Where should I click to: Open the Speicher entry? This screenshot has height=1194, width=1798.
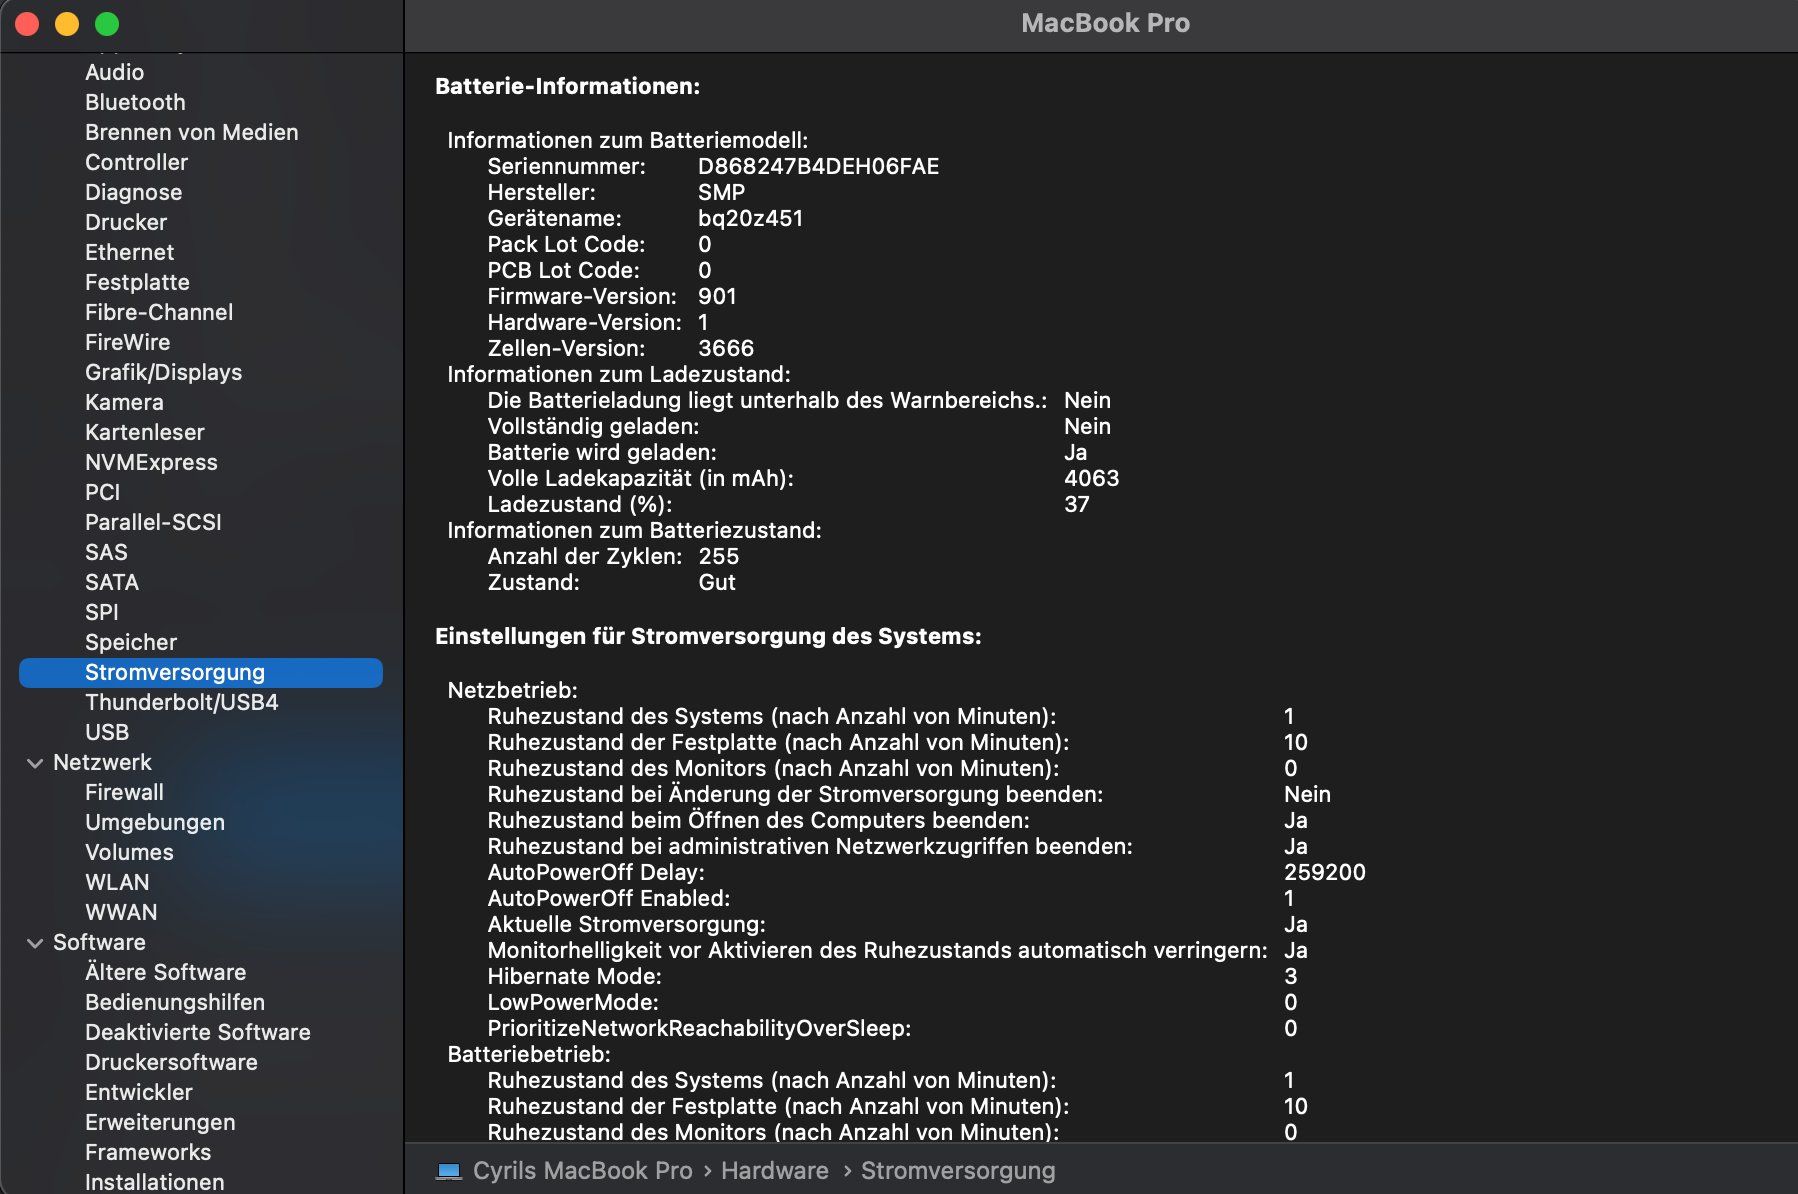[x=131, y=642]
